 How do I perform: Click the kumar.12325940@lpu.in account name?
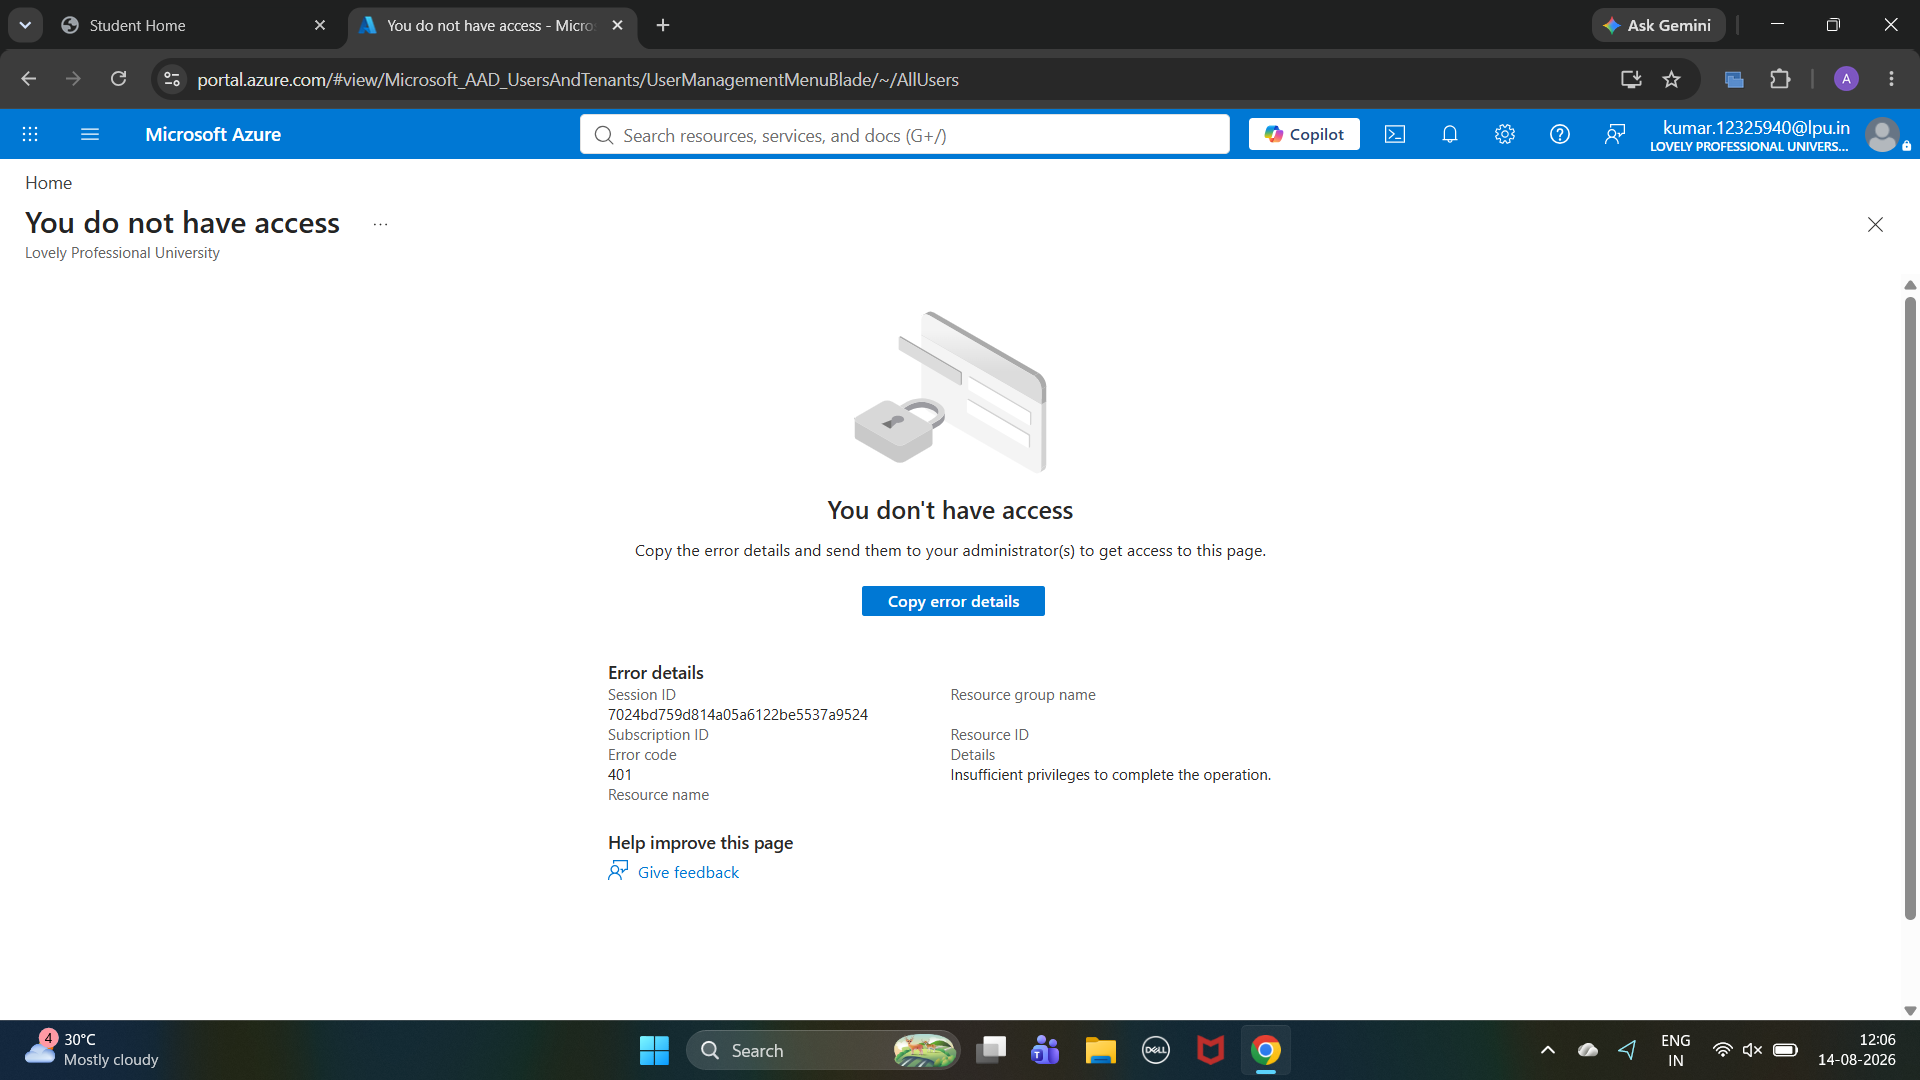[x=1756, y=127]
